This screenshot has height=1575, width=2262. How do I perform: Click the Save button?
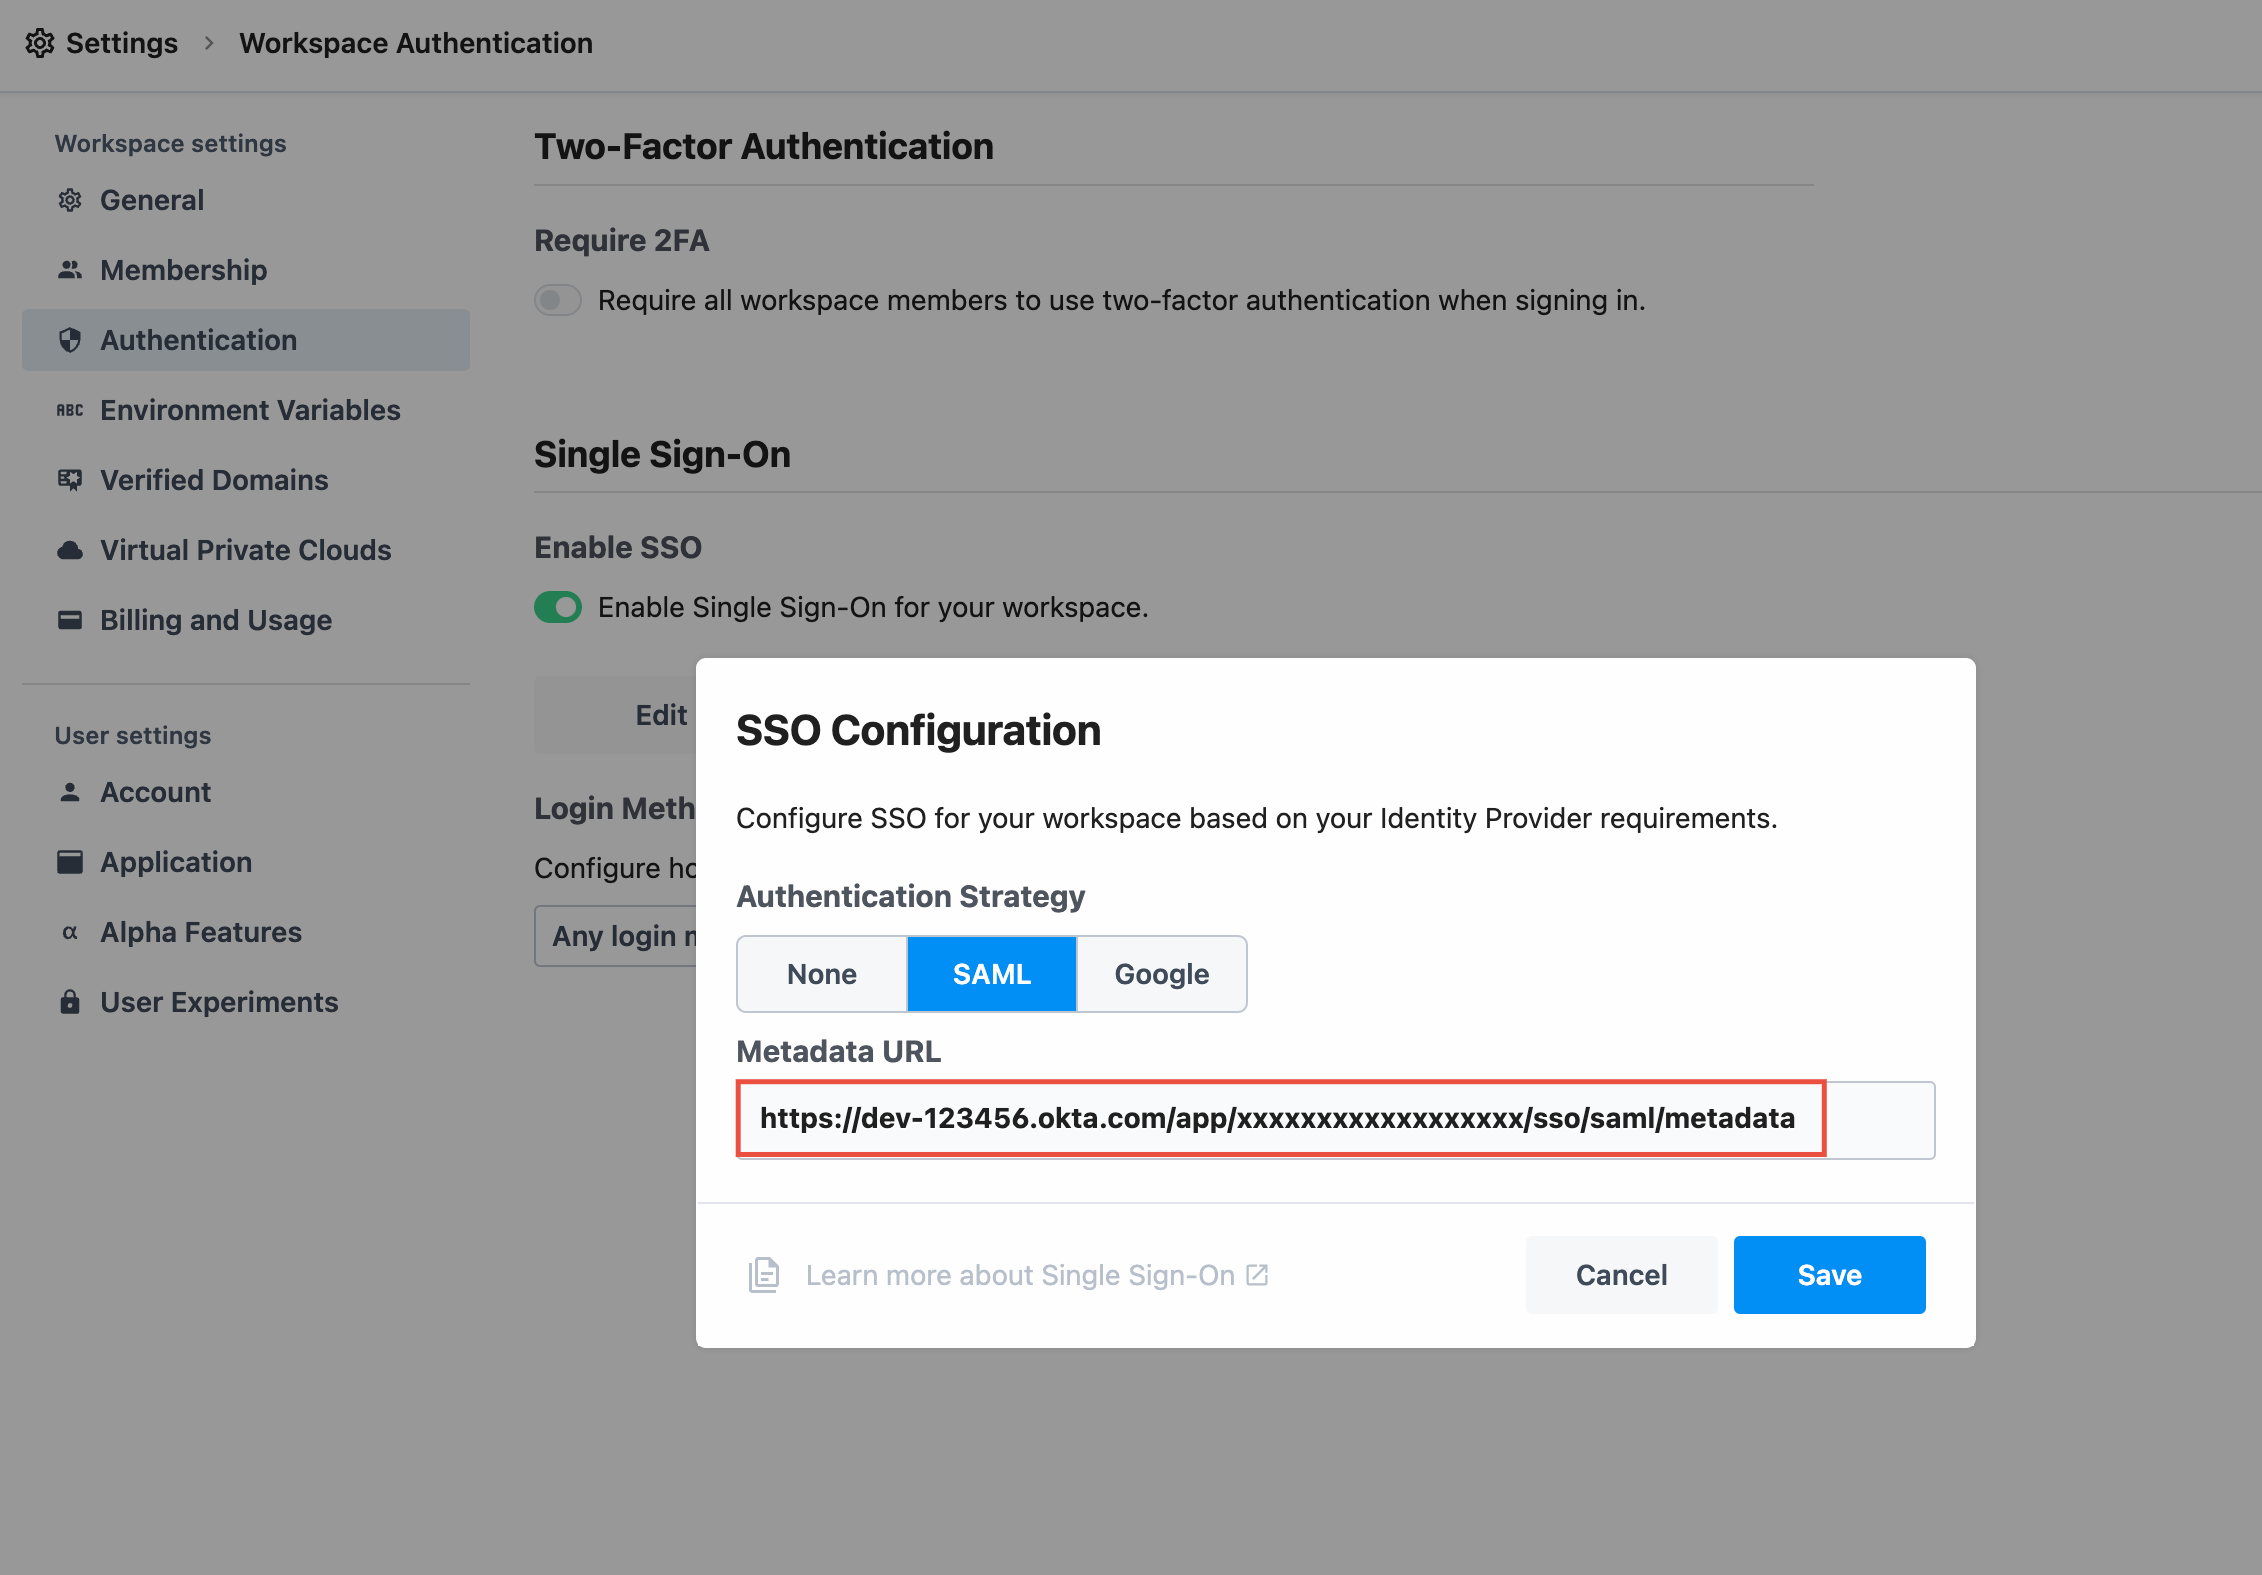[x=1829, y=1275]
